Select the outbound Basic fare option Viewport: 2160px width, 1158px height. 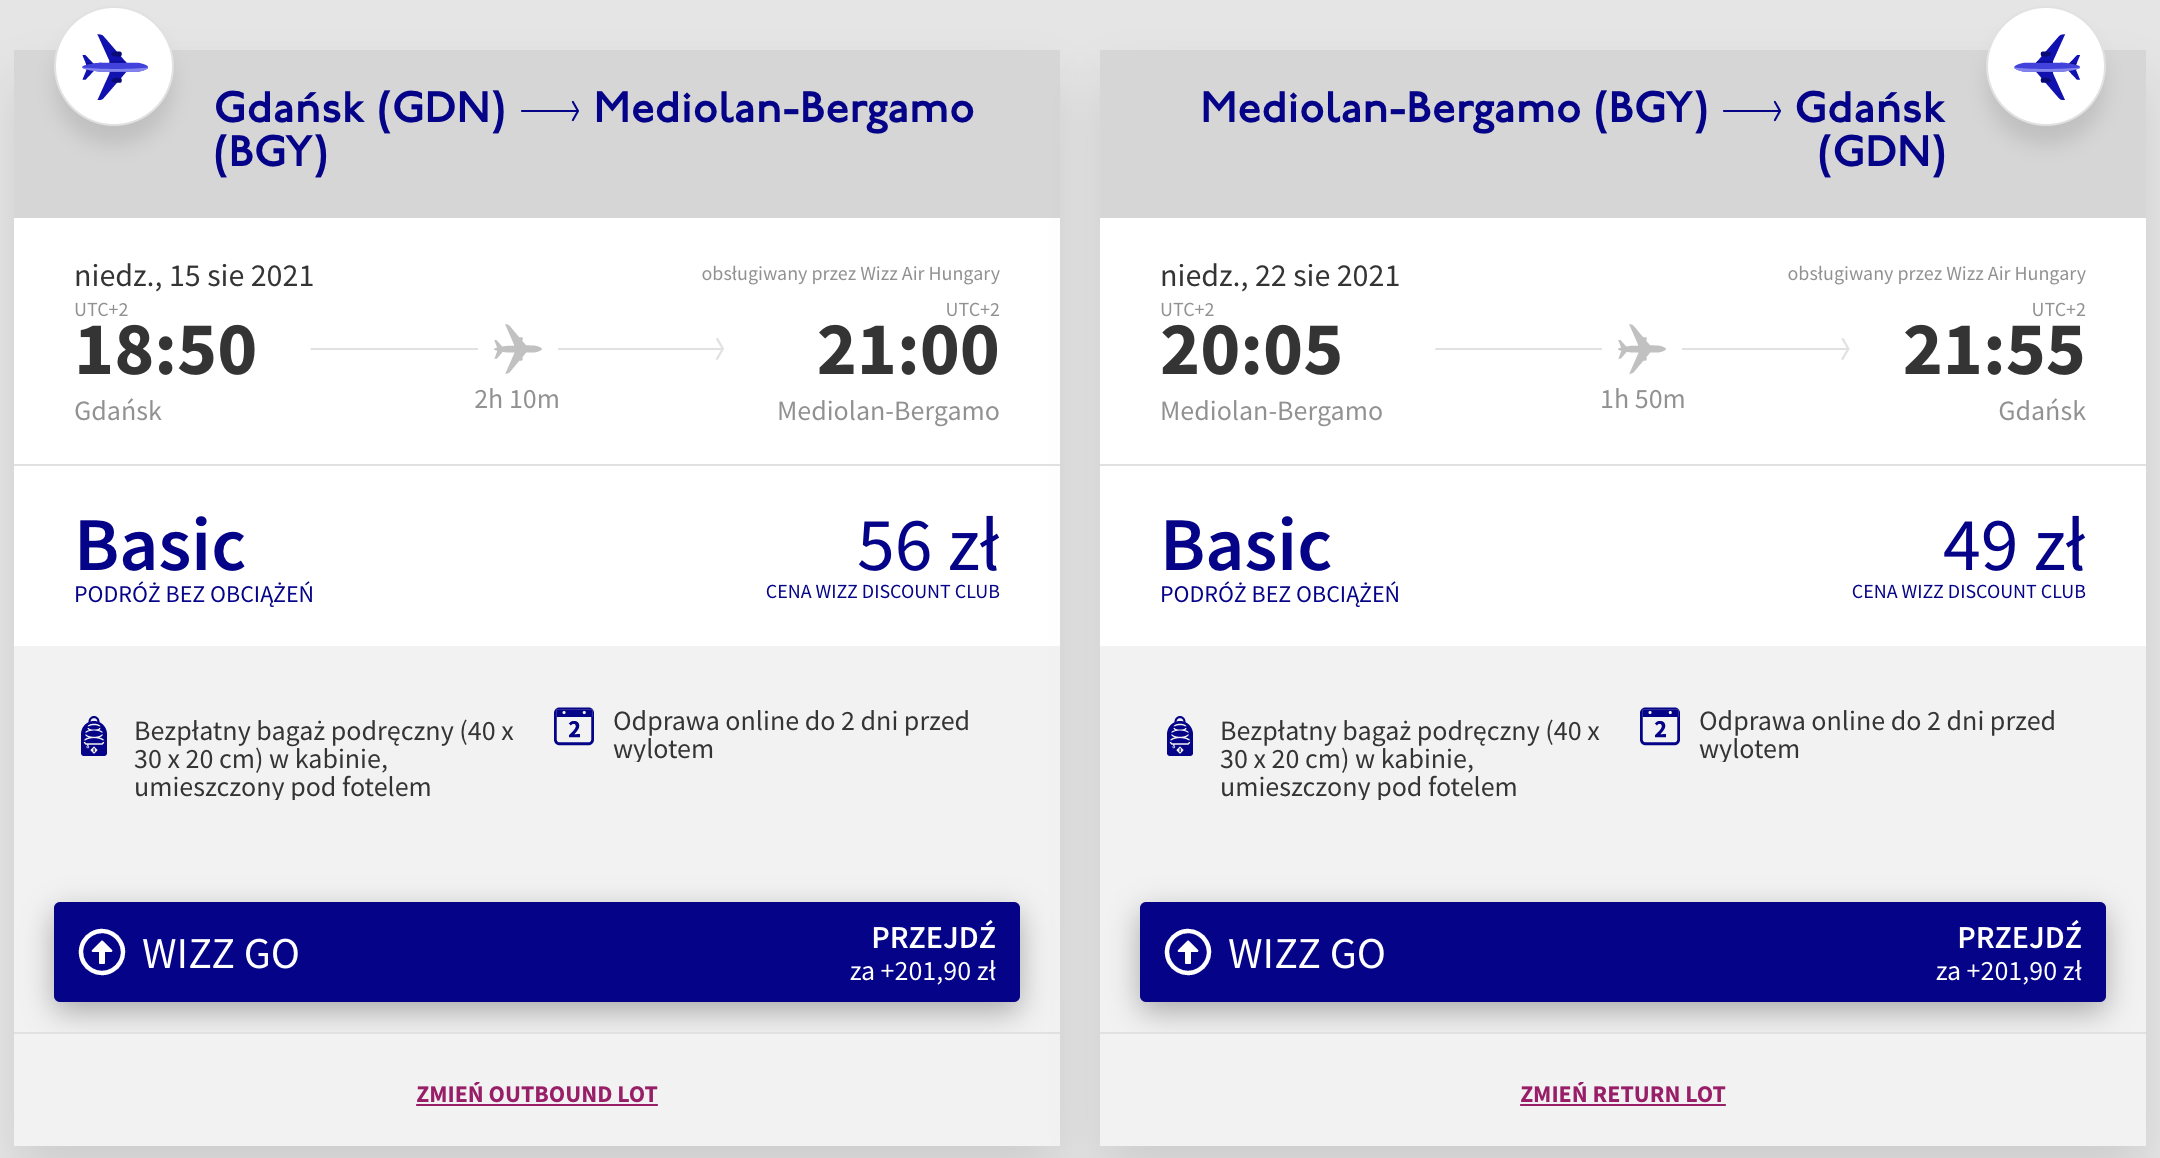click(x=161, y=545)
